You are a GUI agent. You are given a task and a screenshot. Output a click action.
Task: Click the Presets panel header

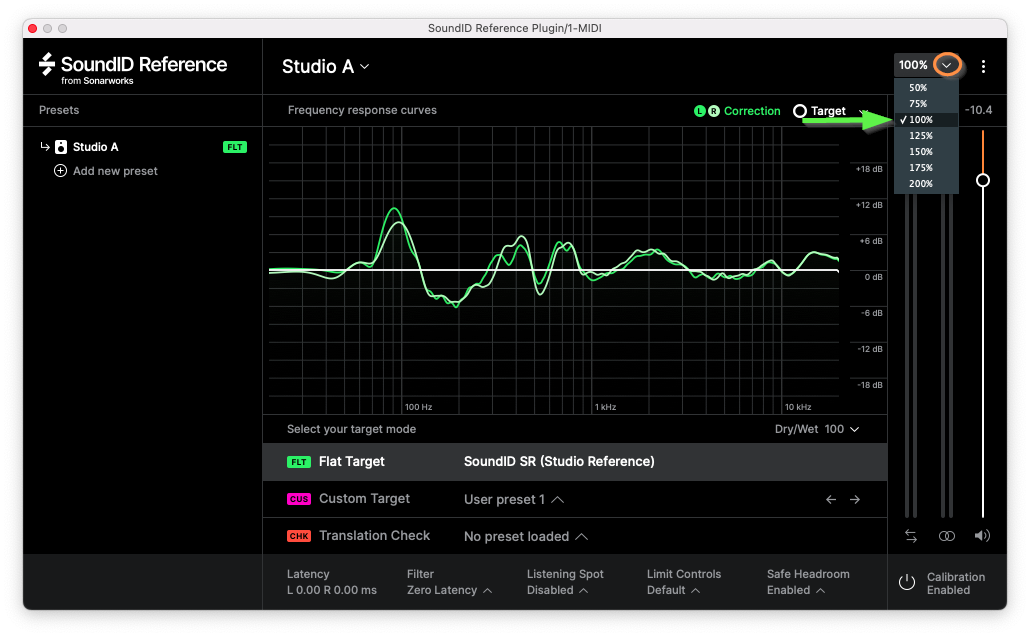point(58,110)
